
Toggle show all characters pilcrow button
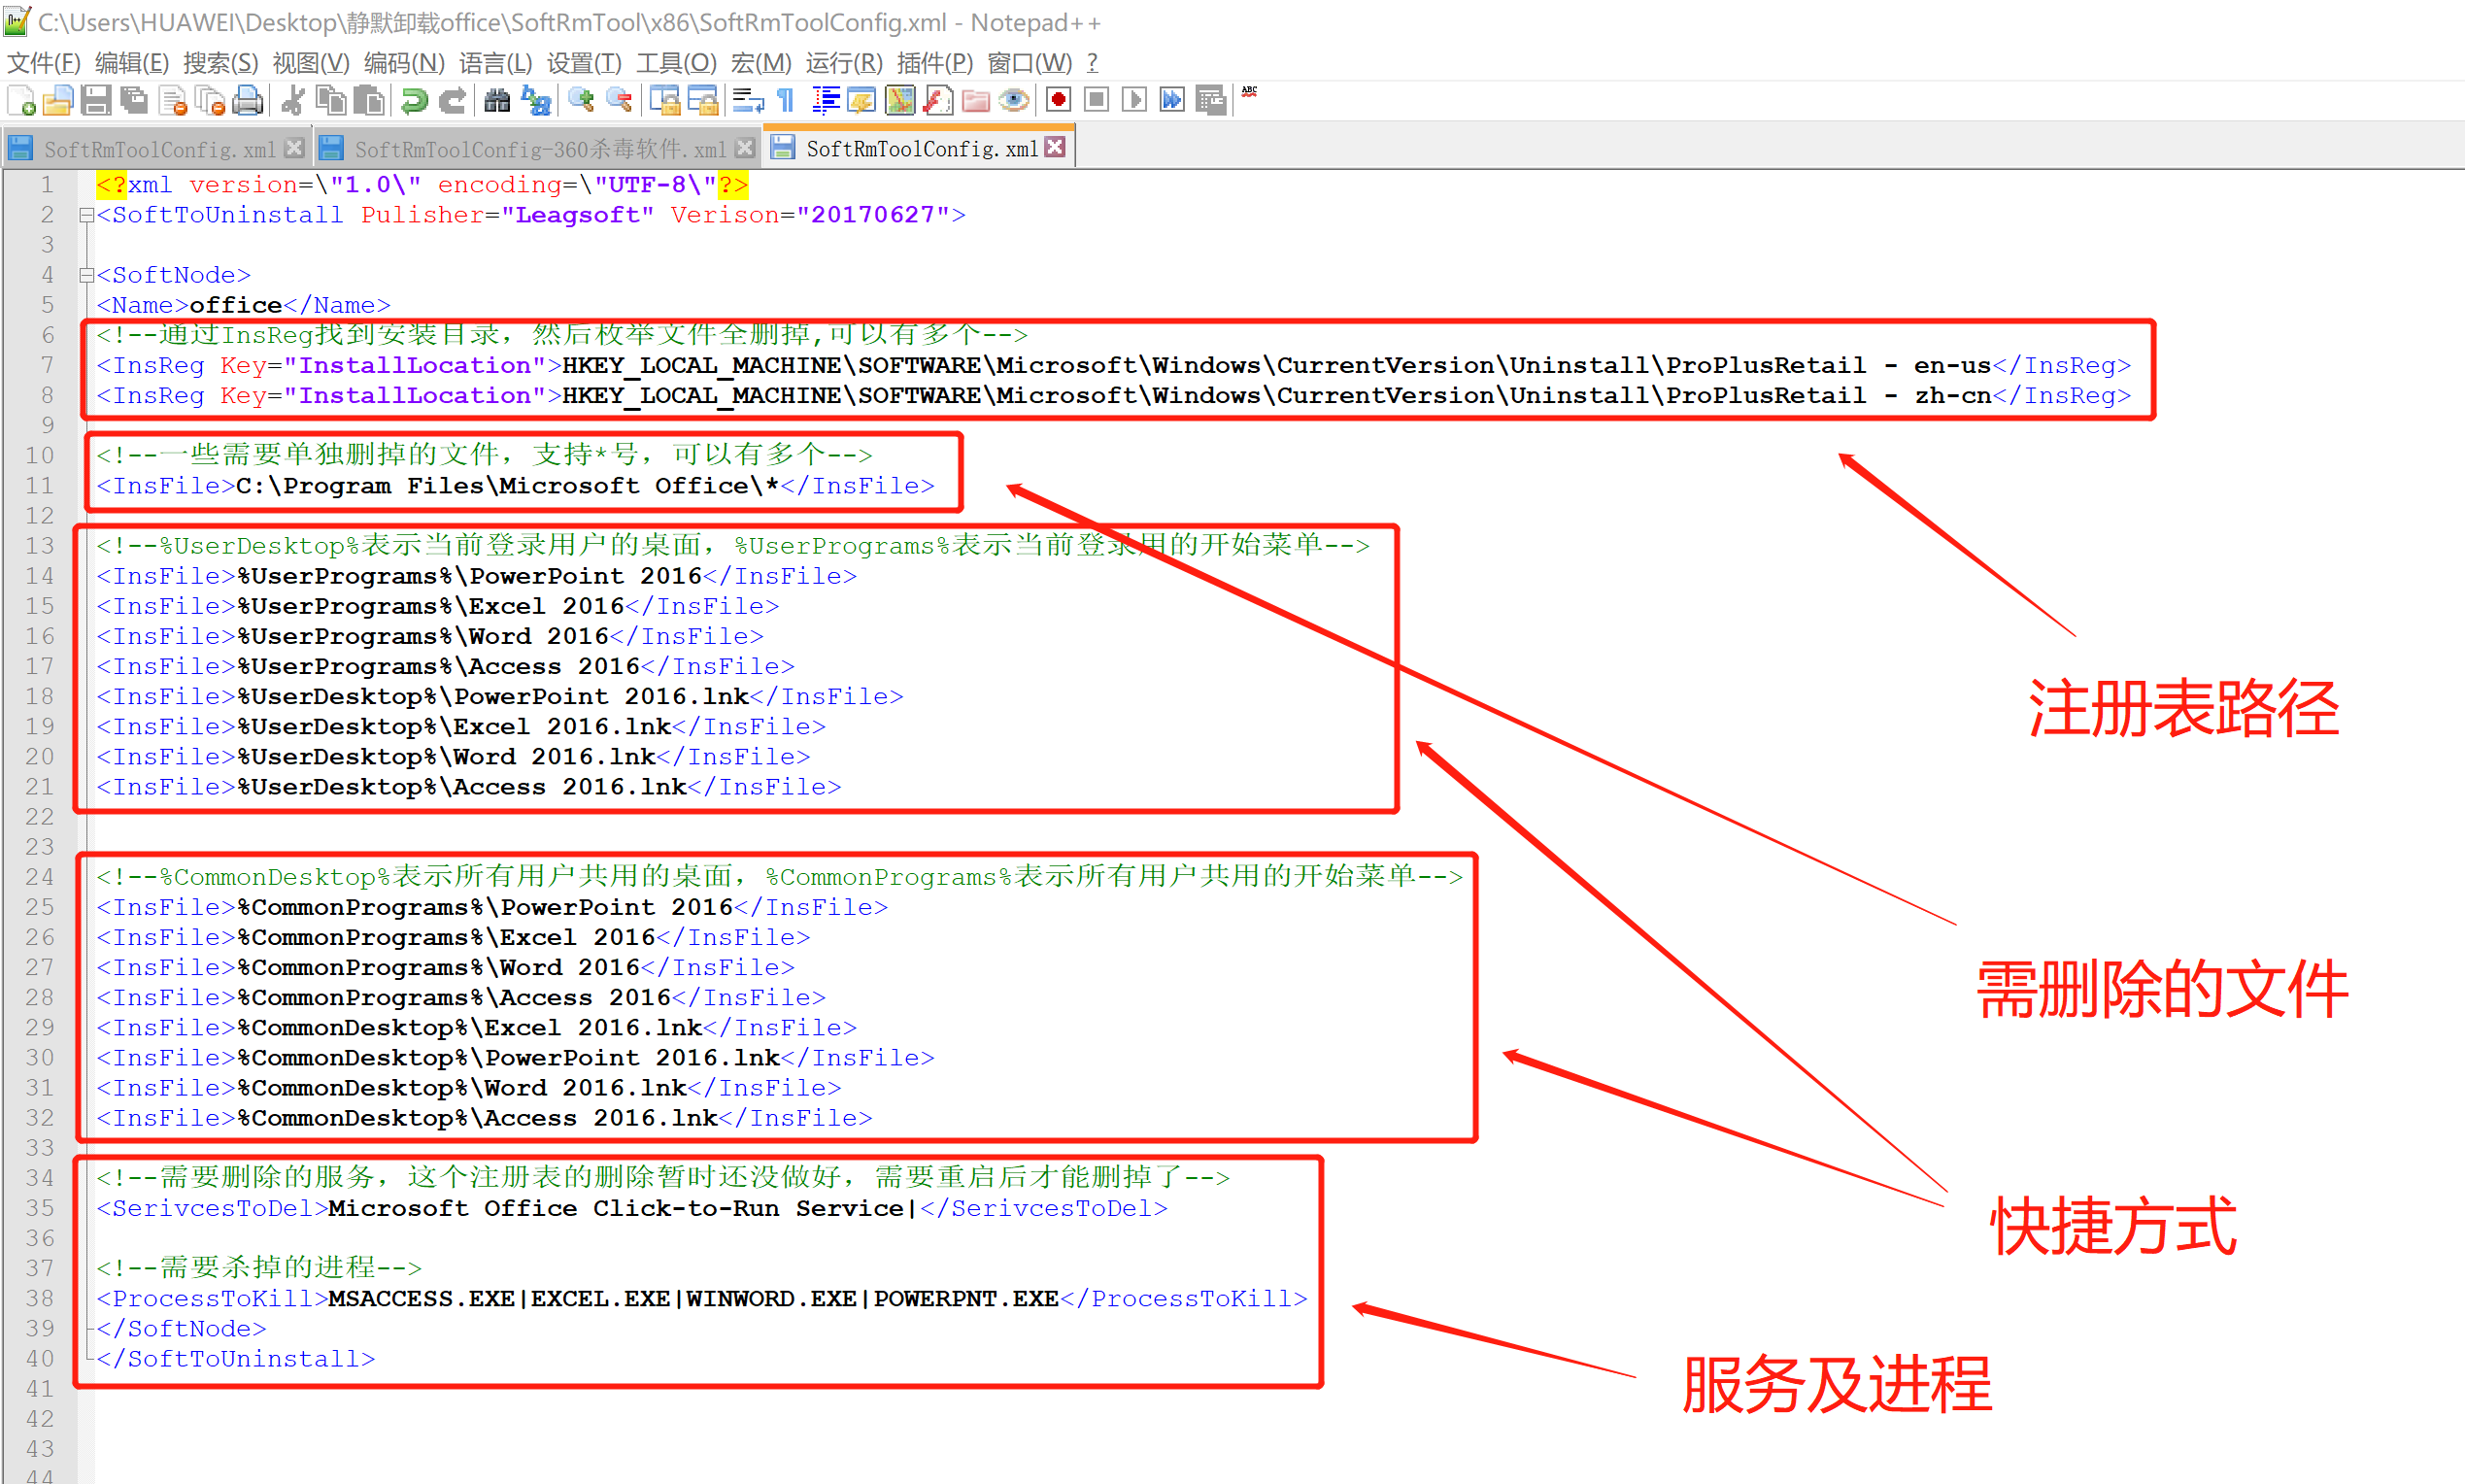(x=786, y=101)
